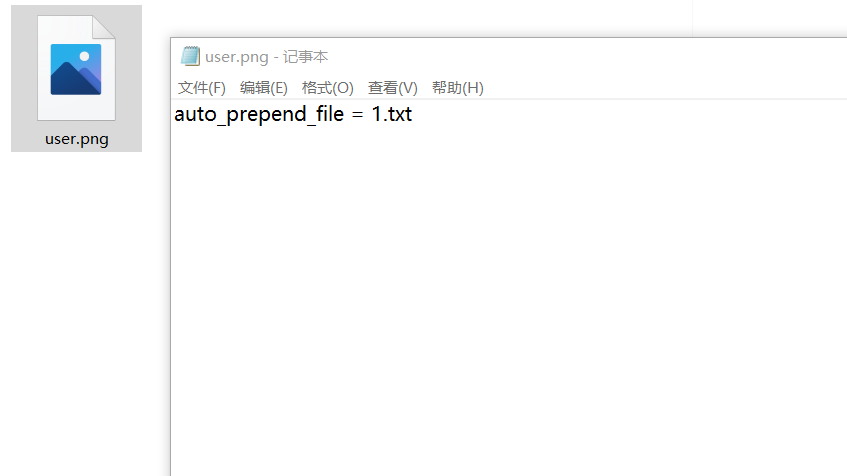Screen dimensions: 847x476
Task: Click empty space below the user.png icon
Action: 76,313
